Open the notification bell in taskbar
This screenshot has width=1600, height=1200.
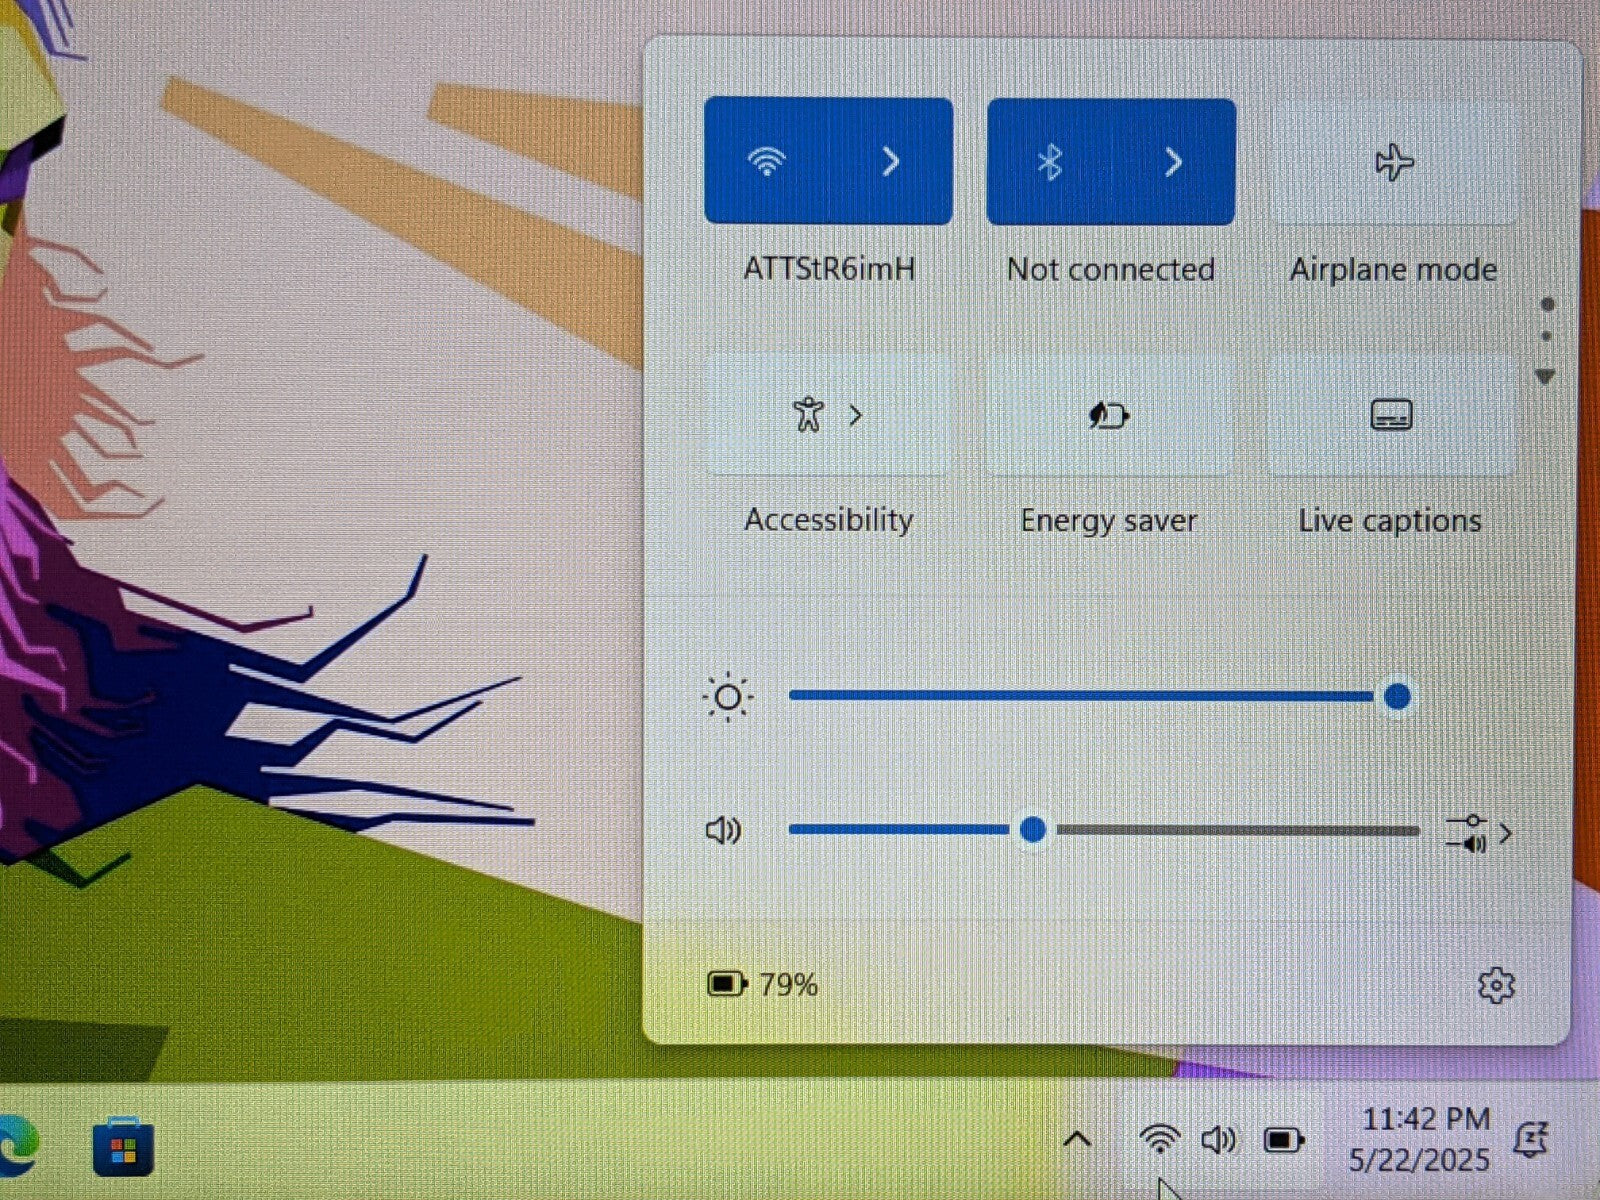[1530, 1140]
